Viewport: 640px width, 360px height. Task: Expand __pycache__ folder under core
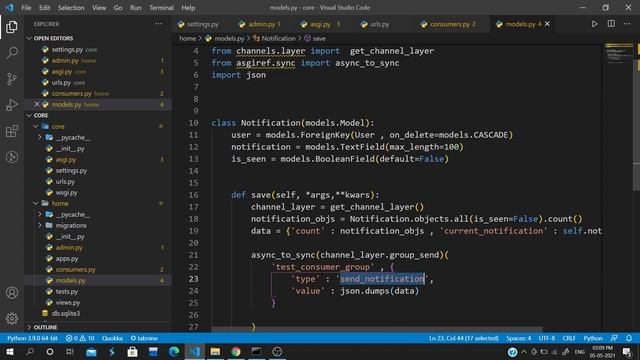pos(40,138)
